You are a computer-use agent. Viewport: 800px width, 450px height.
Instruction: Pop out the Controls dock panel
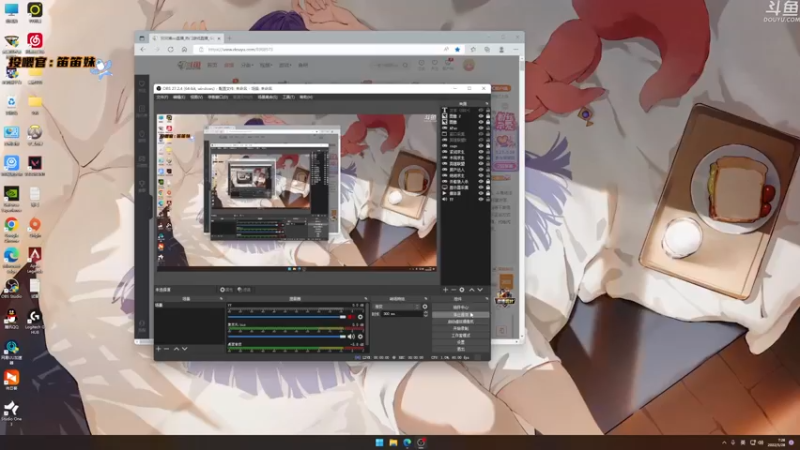[x=486, y=299]
